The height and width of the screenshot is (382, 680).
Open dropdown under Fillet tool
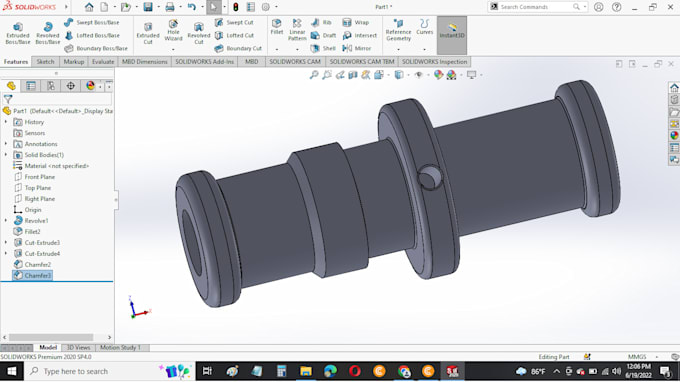[277, 49]
